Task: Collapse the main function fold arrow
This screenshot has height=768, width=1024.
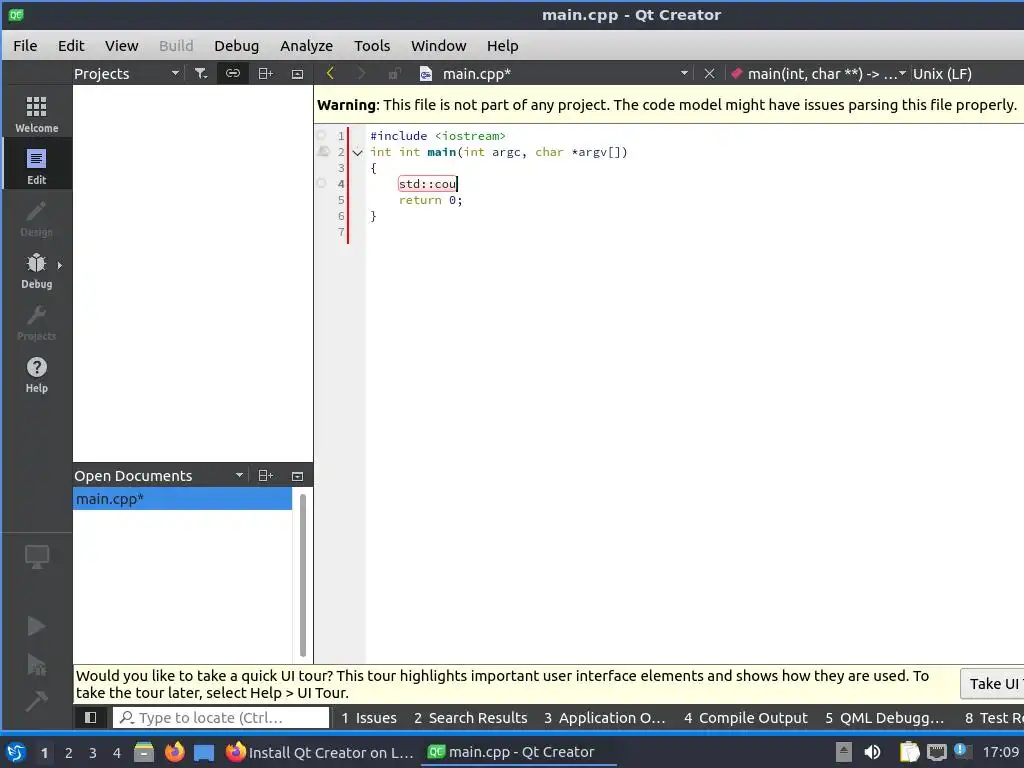Action: (x=357, y=153)
